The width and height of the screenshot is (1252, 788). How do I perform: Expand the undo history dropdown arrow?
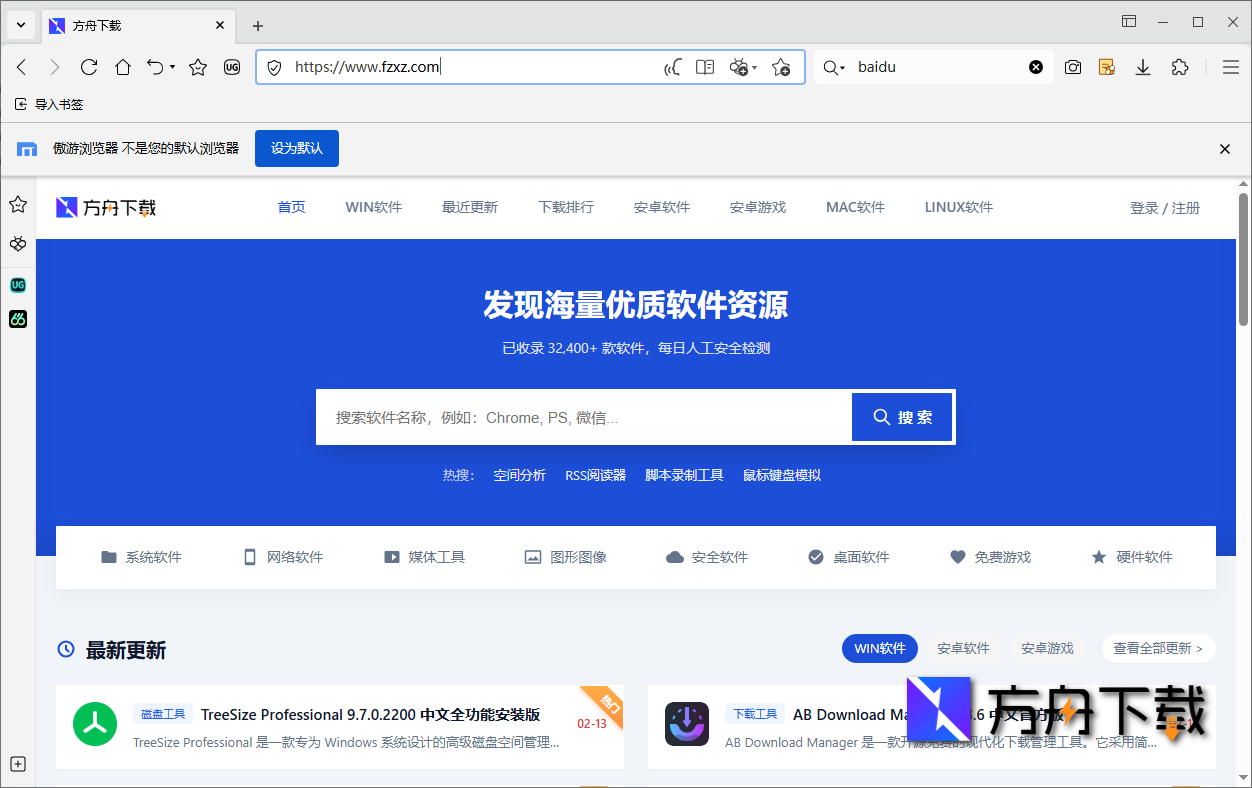tap(173, 67)
